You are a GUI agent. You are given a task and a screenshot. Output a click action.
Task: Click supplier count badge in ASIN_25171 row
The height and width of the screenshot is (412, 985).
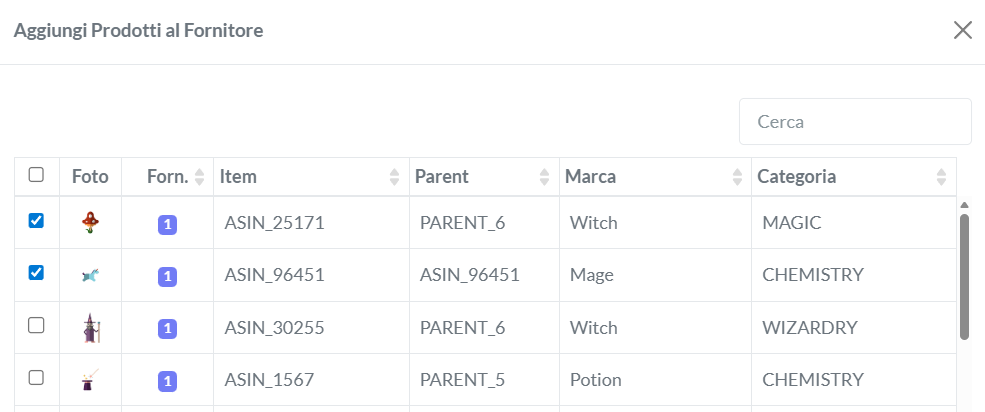168,224
